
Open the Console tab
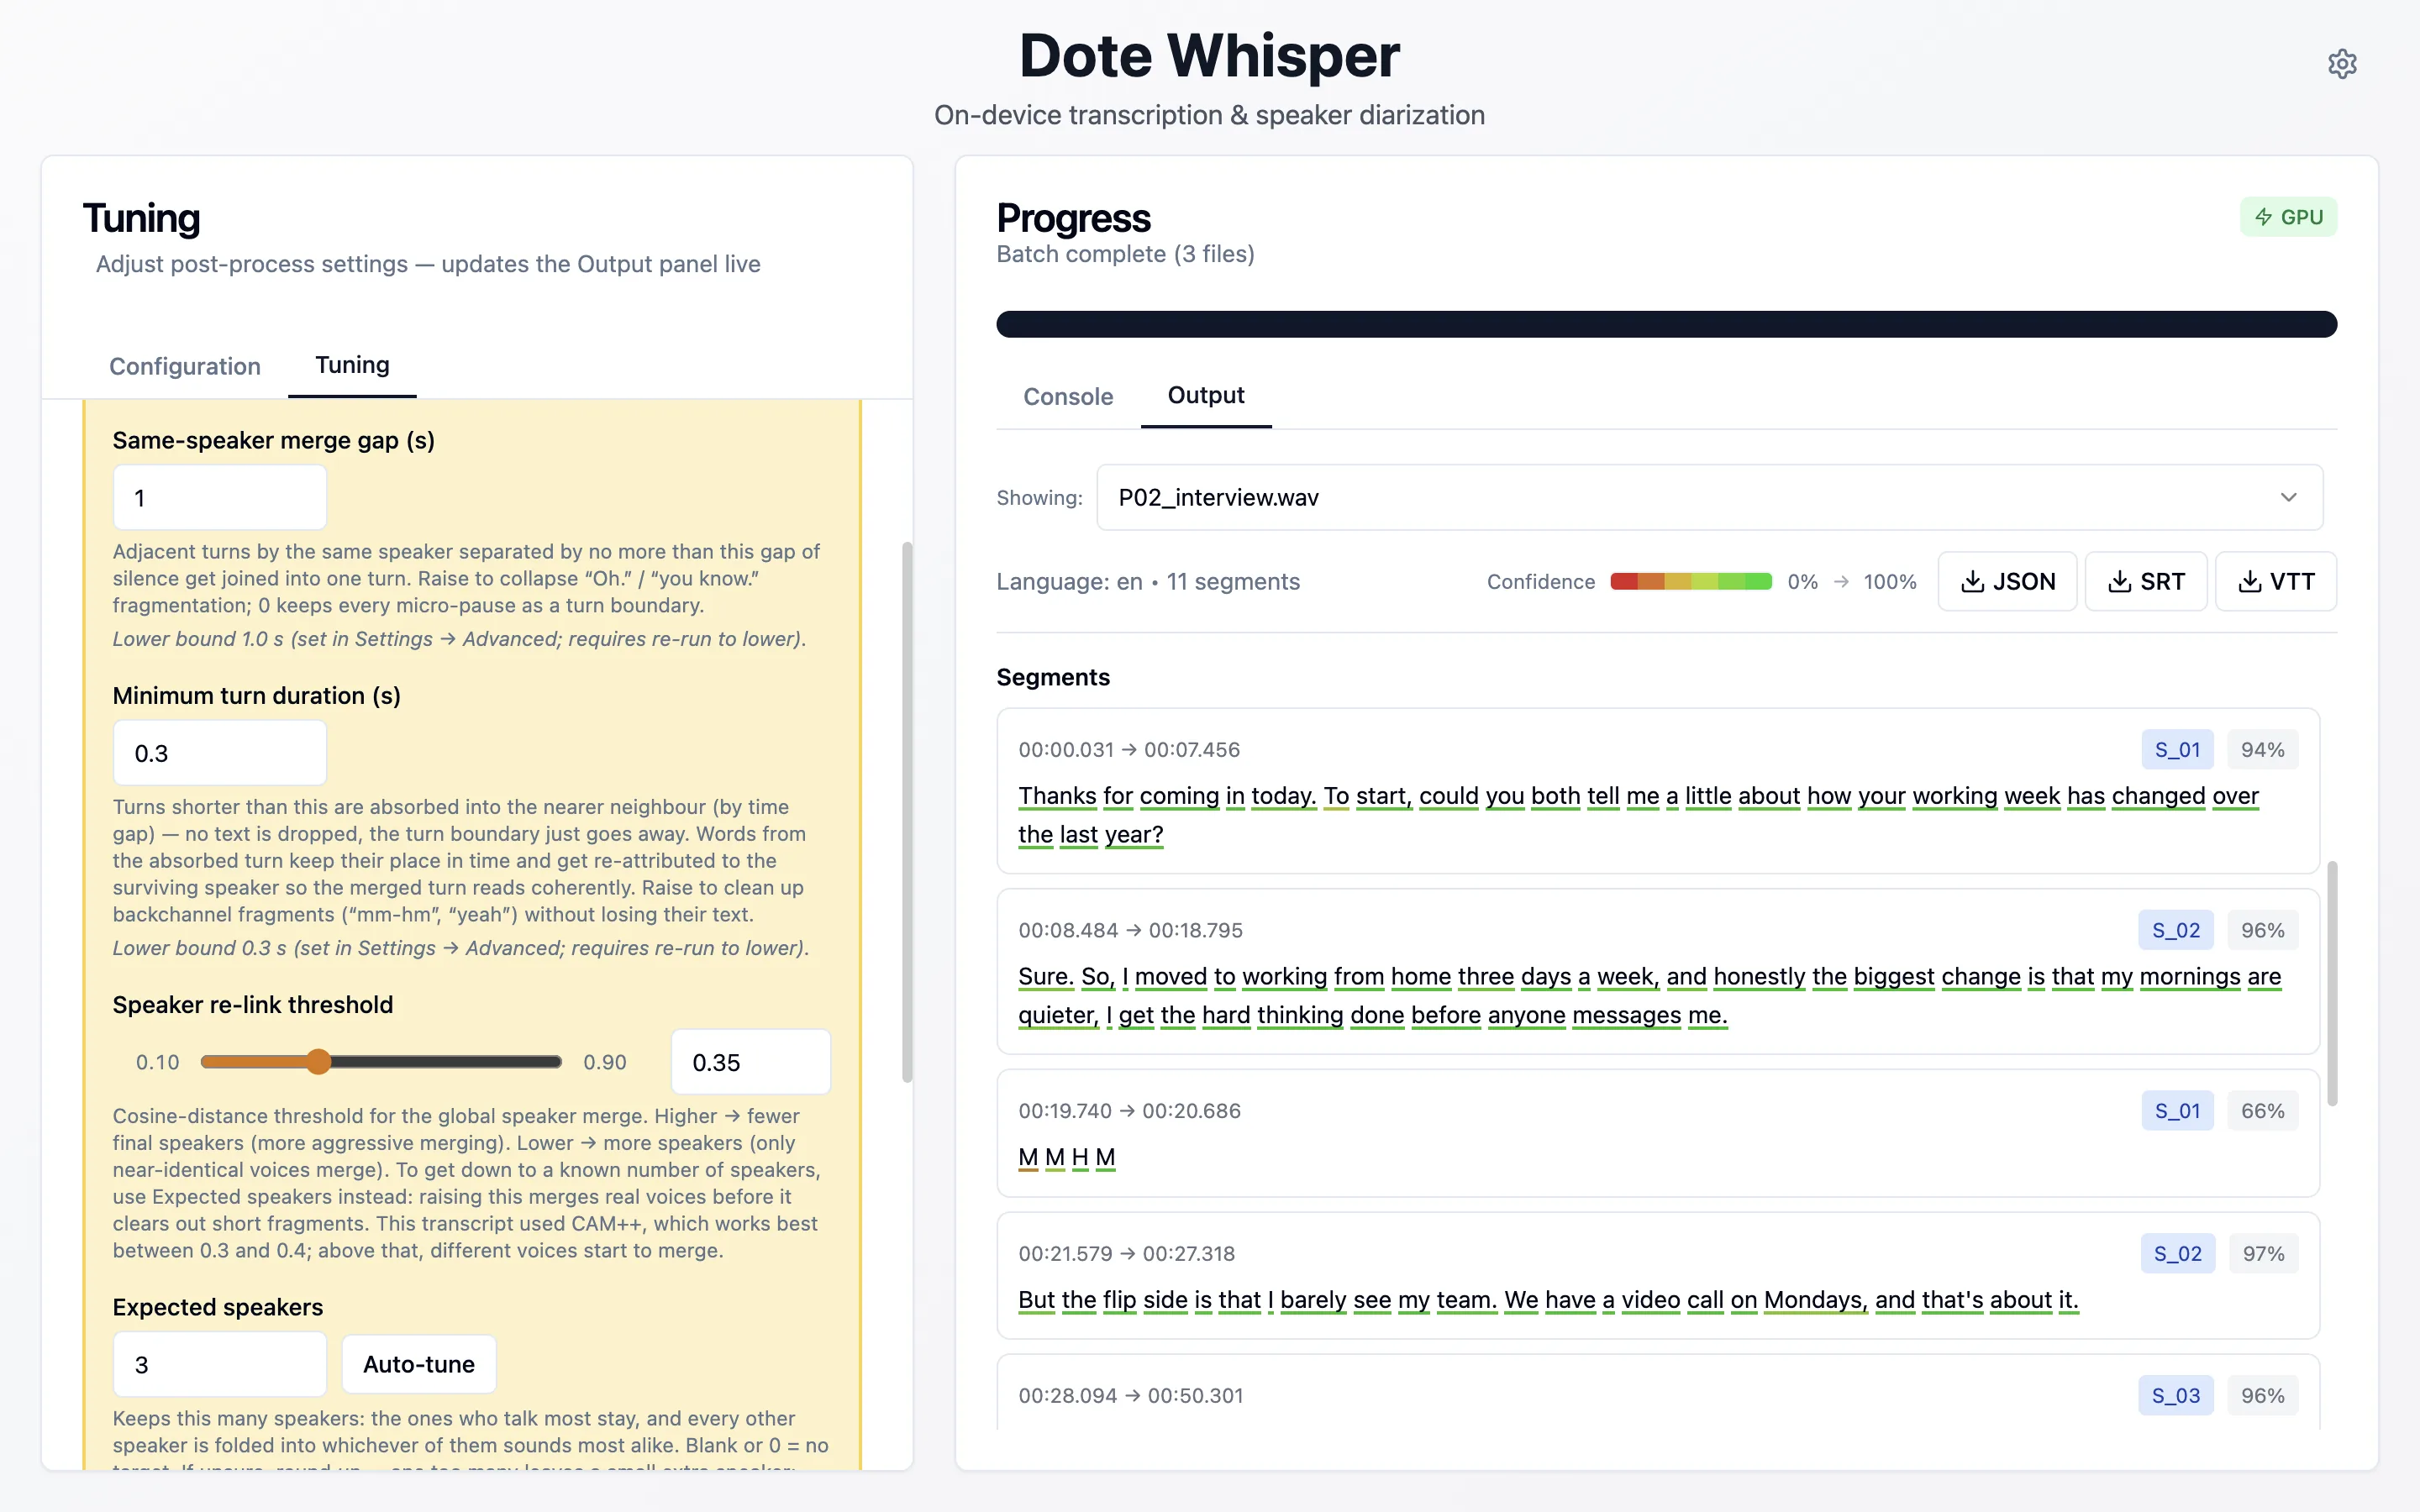pos(1068,396)
